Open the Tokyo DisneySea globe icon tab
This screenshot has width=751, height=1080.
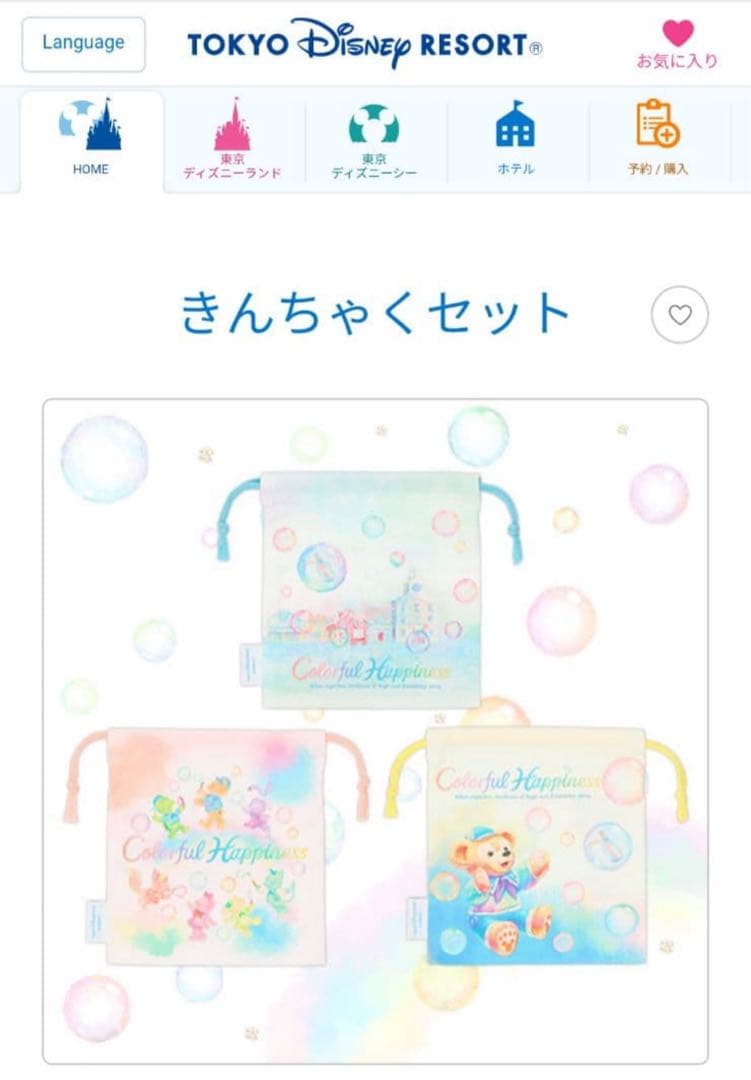coord(374,140)
